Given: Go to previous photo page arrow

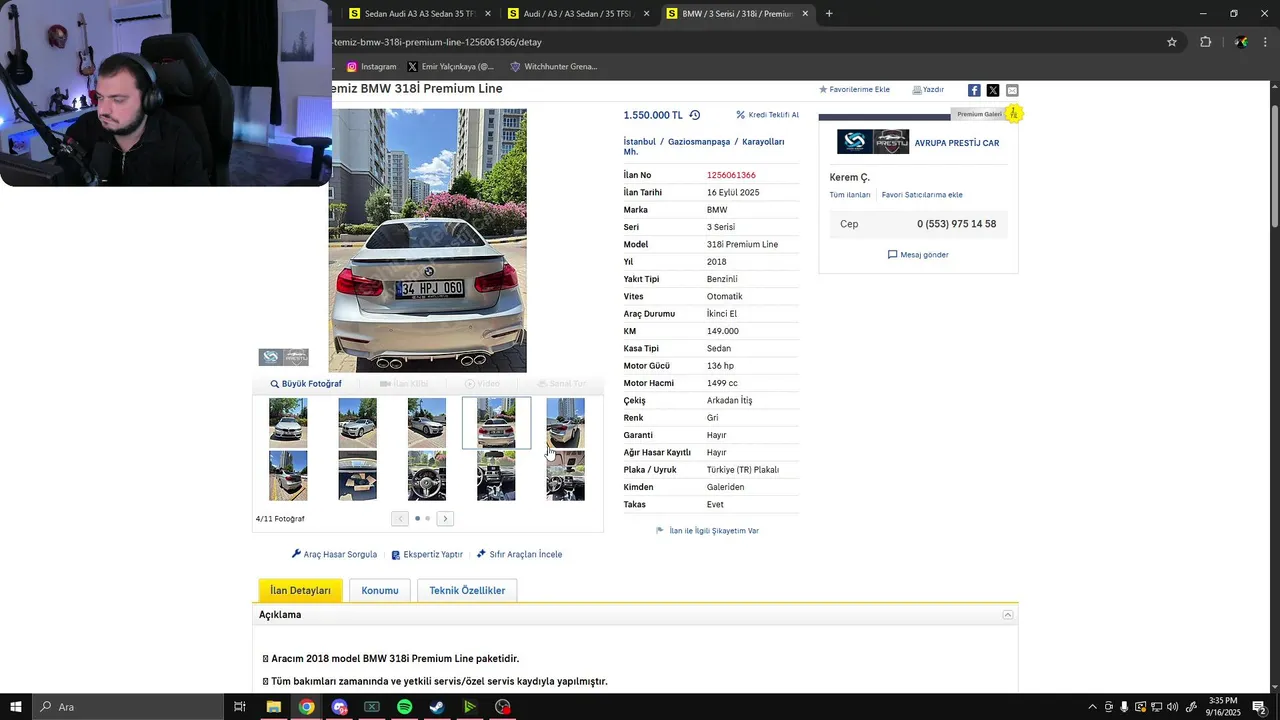Looking at the screenshot, I should [400, 518].
